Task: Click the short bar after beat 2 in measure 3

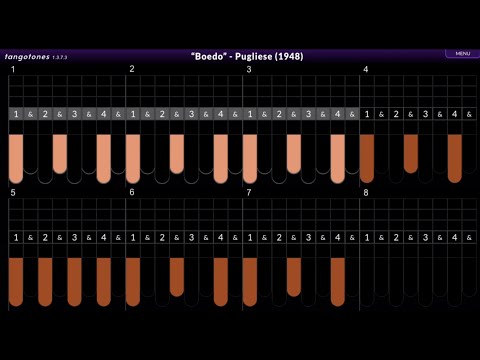Action: (294, 154)
